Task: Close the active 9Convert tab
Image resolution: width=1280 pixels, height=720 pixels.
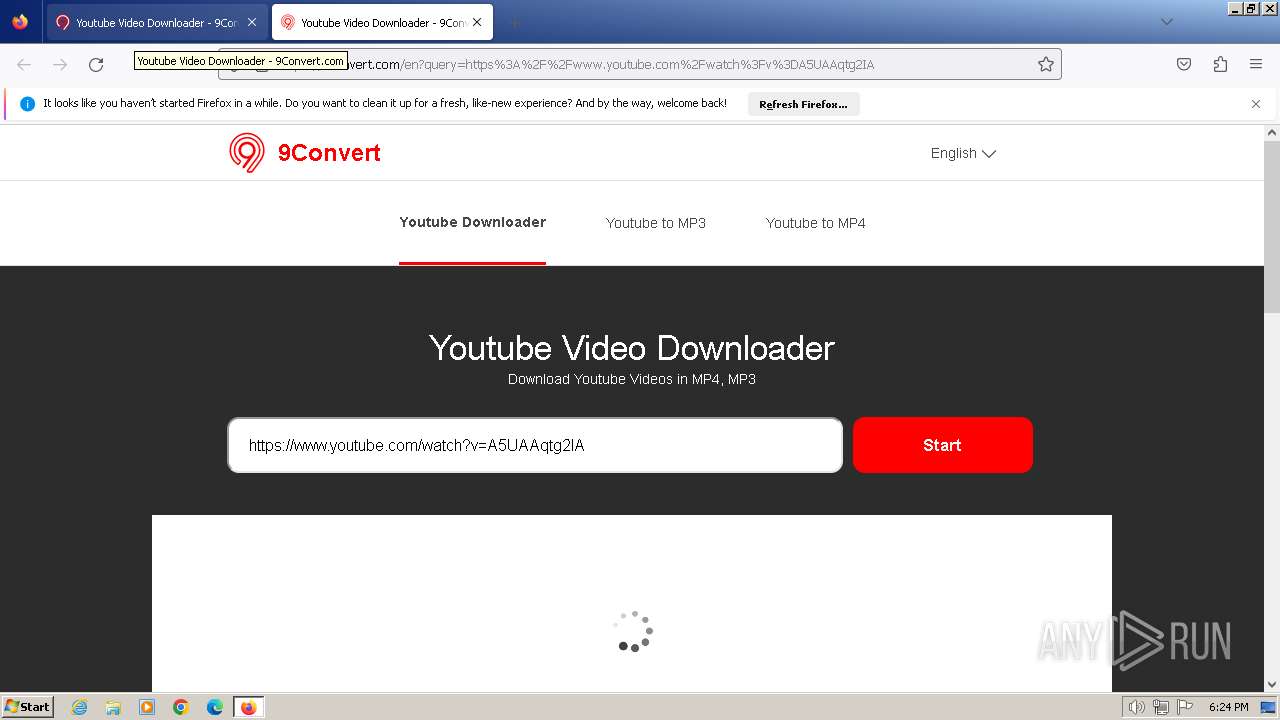Action: [477, 22]
